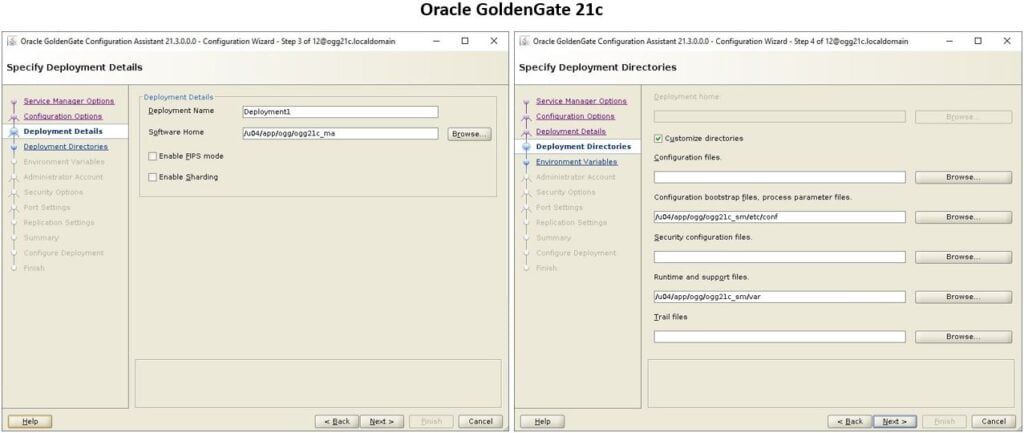Uncheck the Customize directories checkbox

tap(658, 138)
